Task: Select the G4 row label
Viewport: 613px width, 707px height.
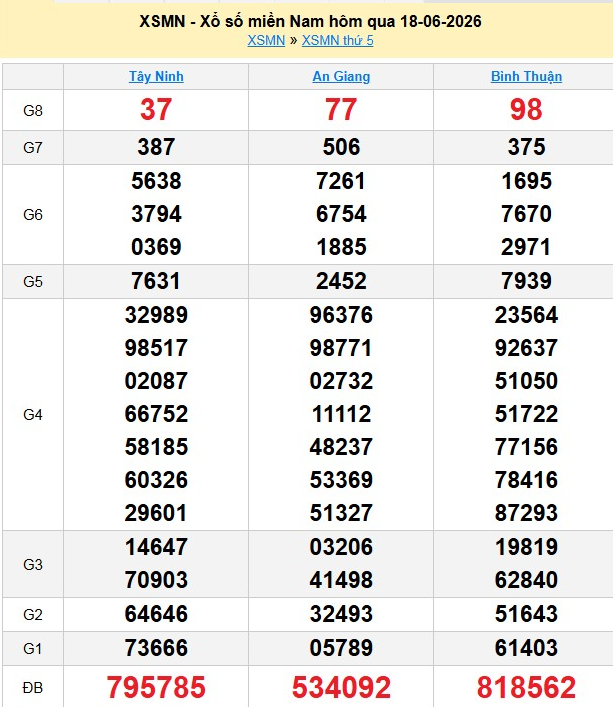Action: coord(33,415)
